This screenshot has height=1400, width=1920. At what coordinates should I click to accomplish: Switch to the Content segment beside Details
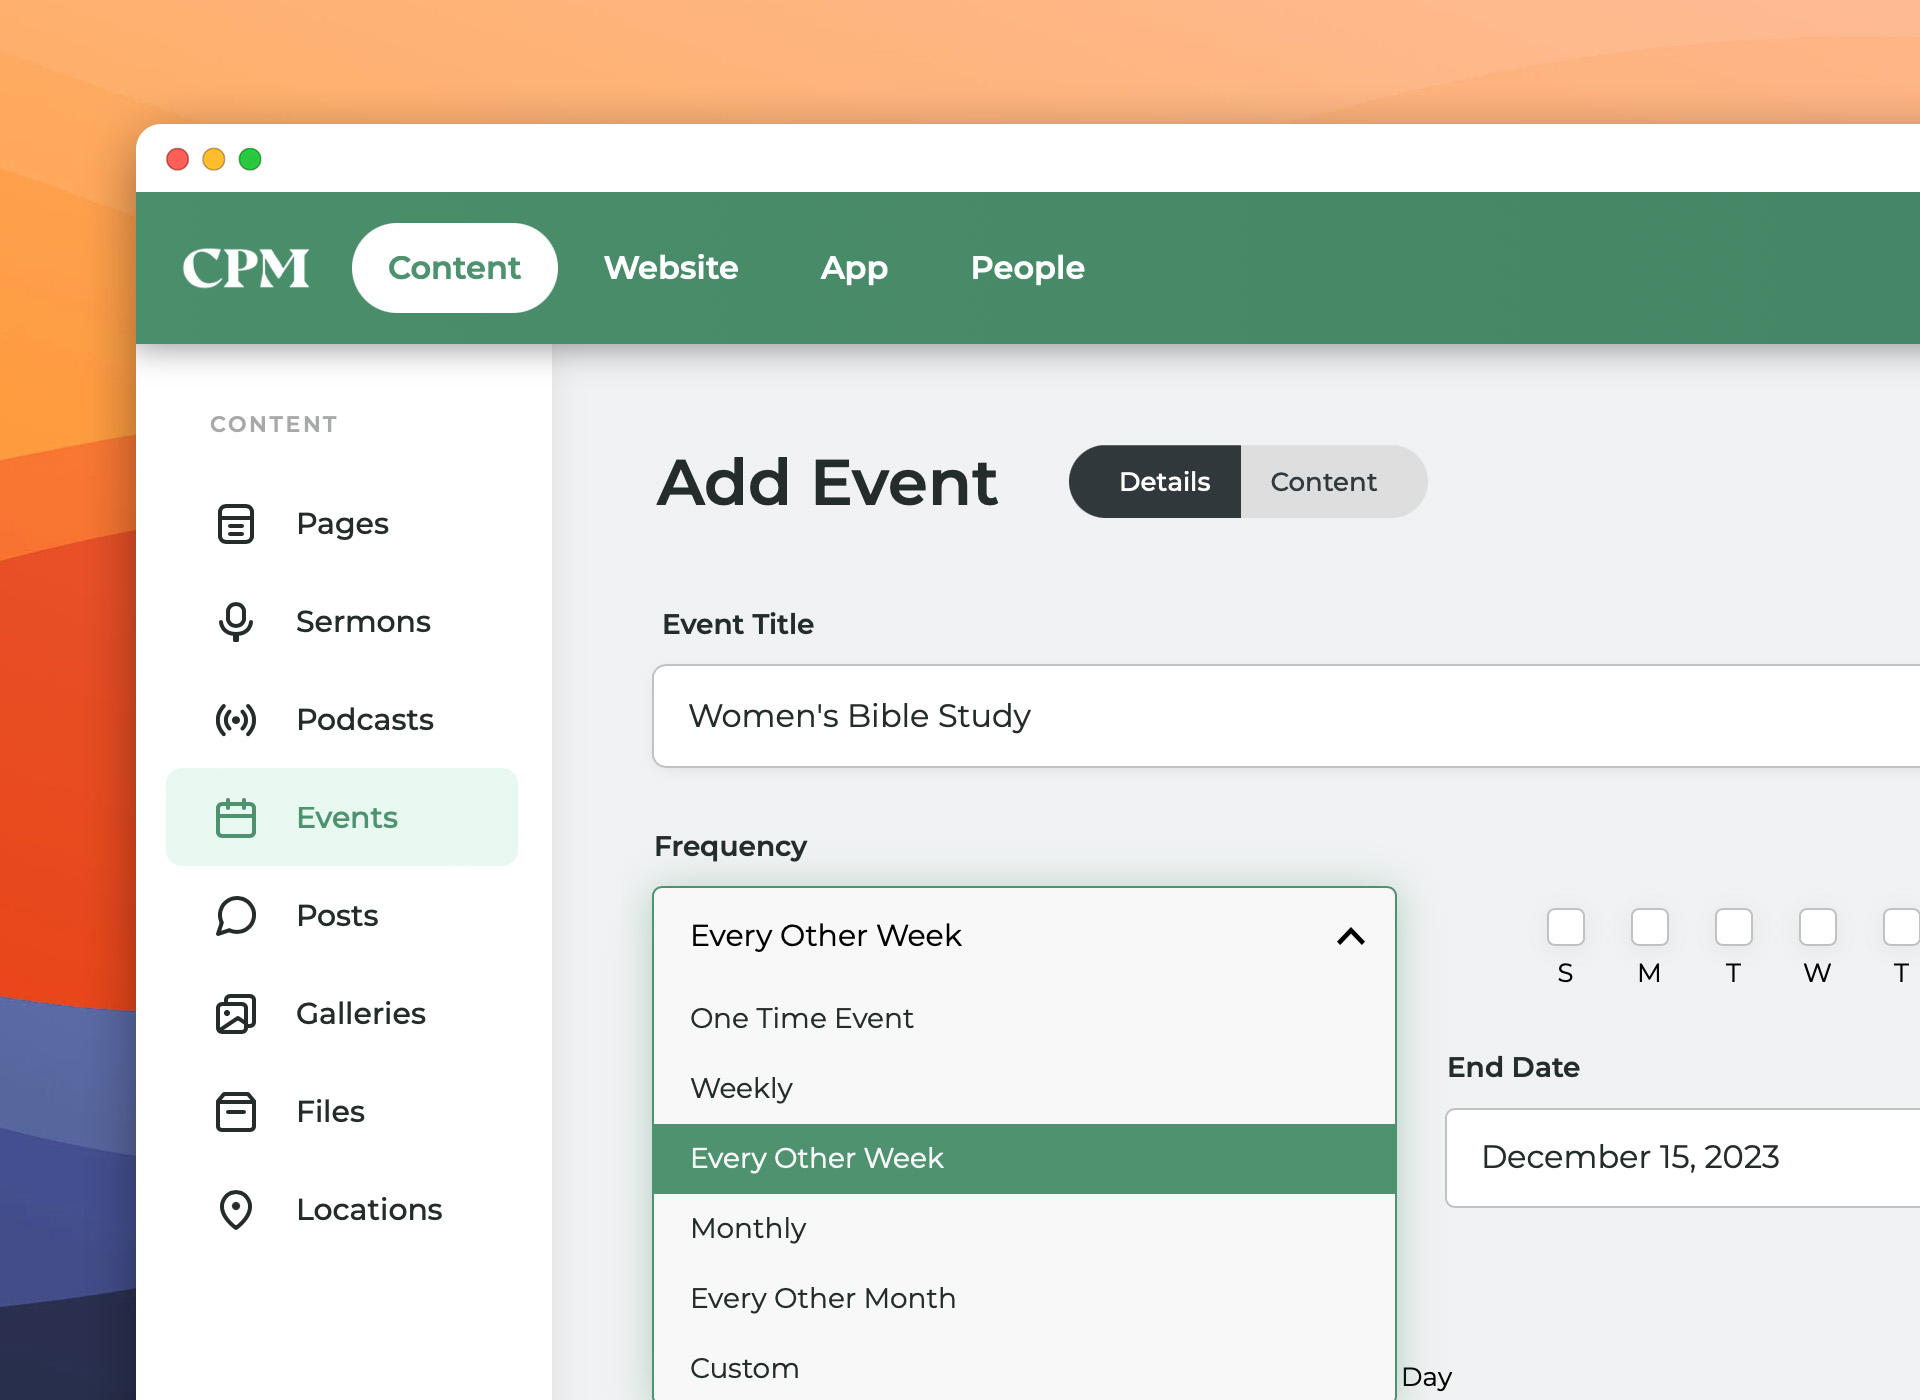click(x=1323, y=482)
